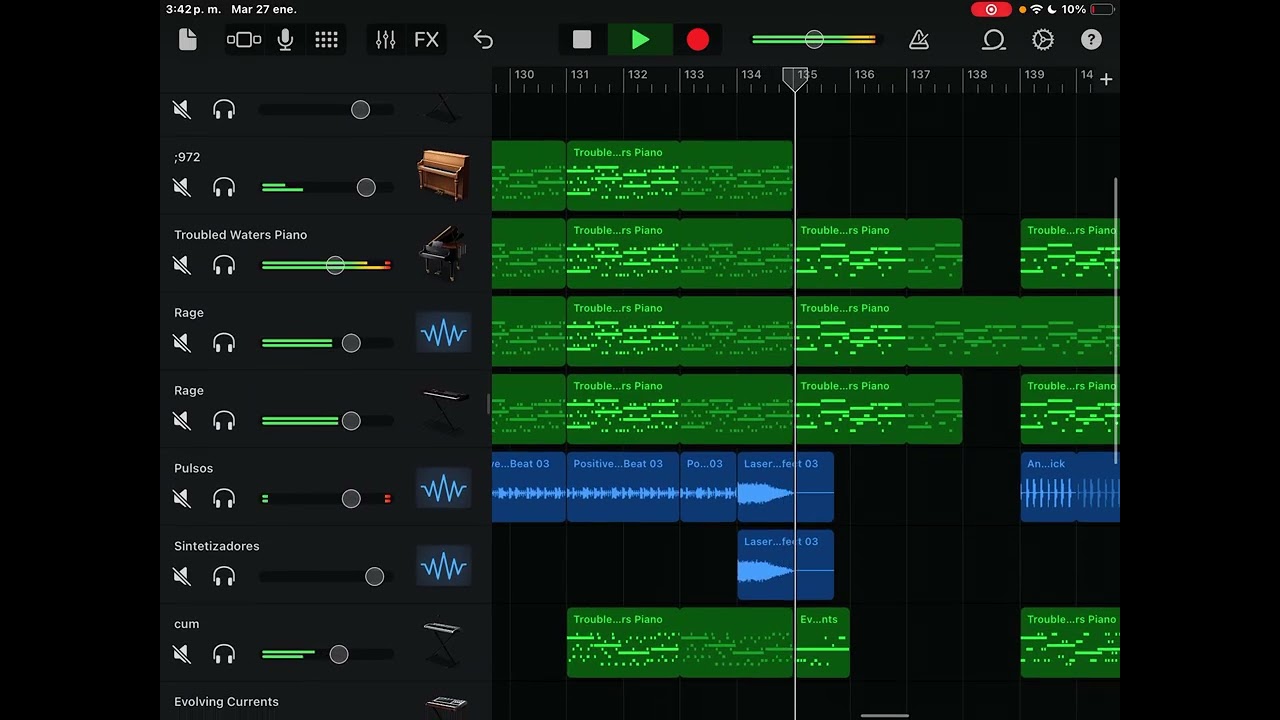Screen dimensions: 1280x720
Task: Open My Songs browser document icon
Action: 188,40
